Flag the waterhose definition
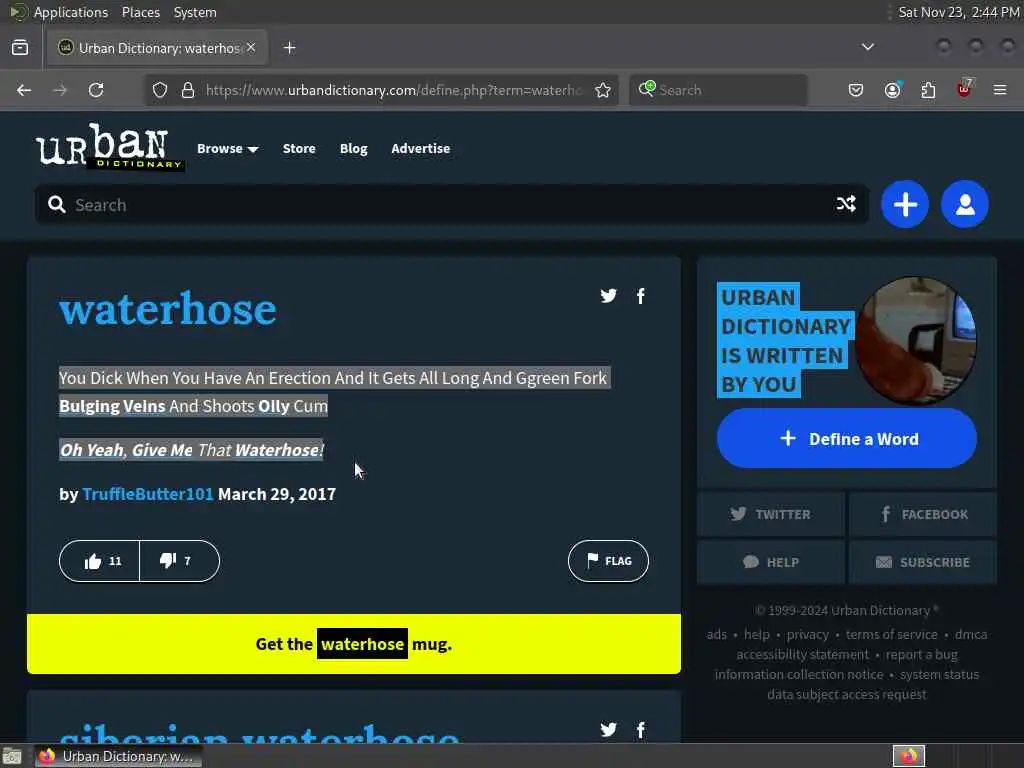 coord(608,561)
